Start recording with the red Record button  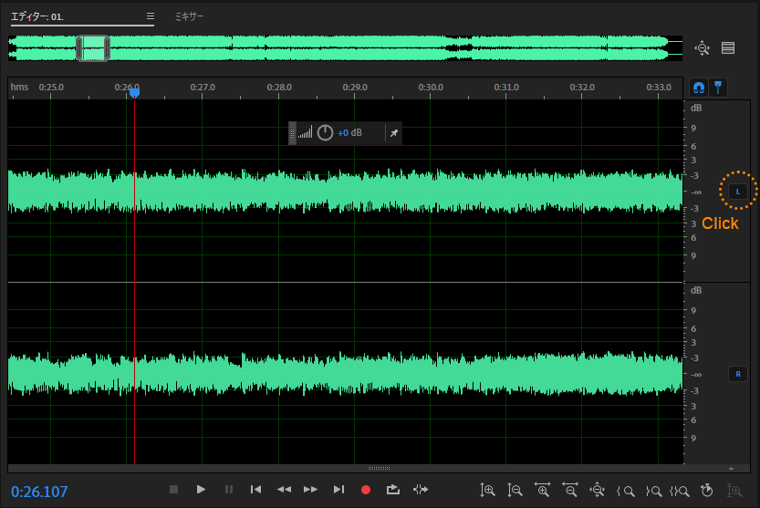(x=366, y=490)
